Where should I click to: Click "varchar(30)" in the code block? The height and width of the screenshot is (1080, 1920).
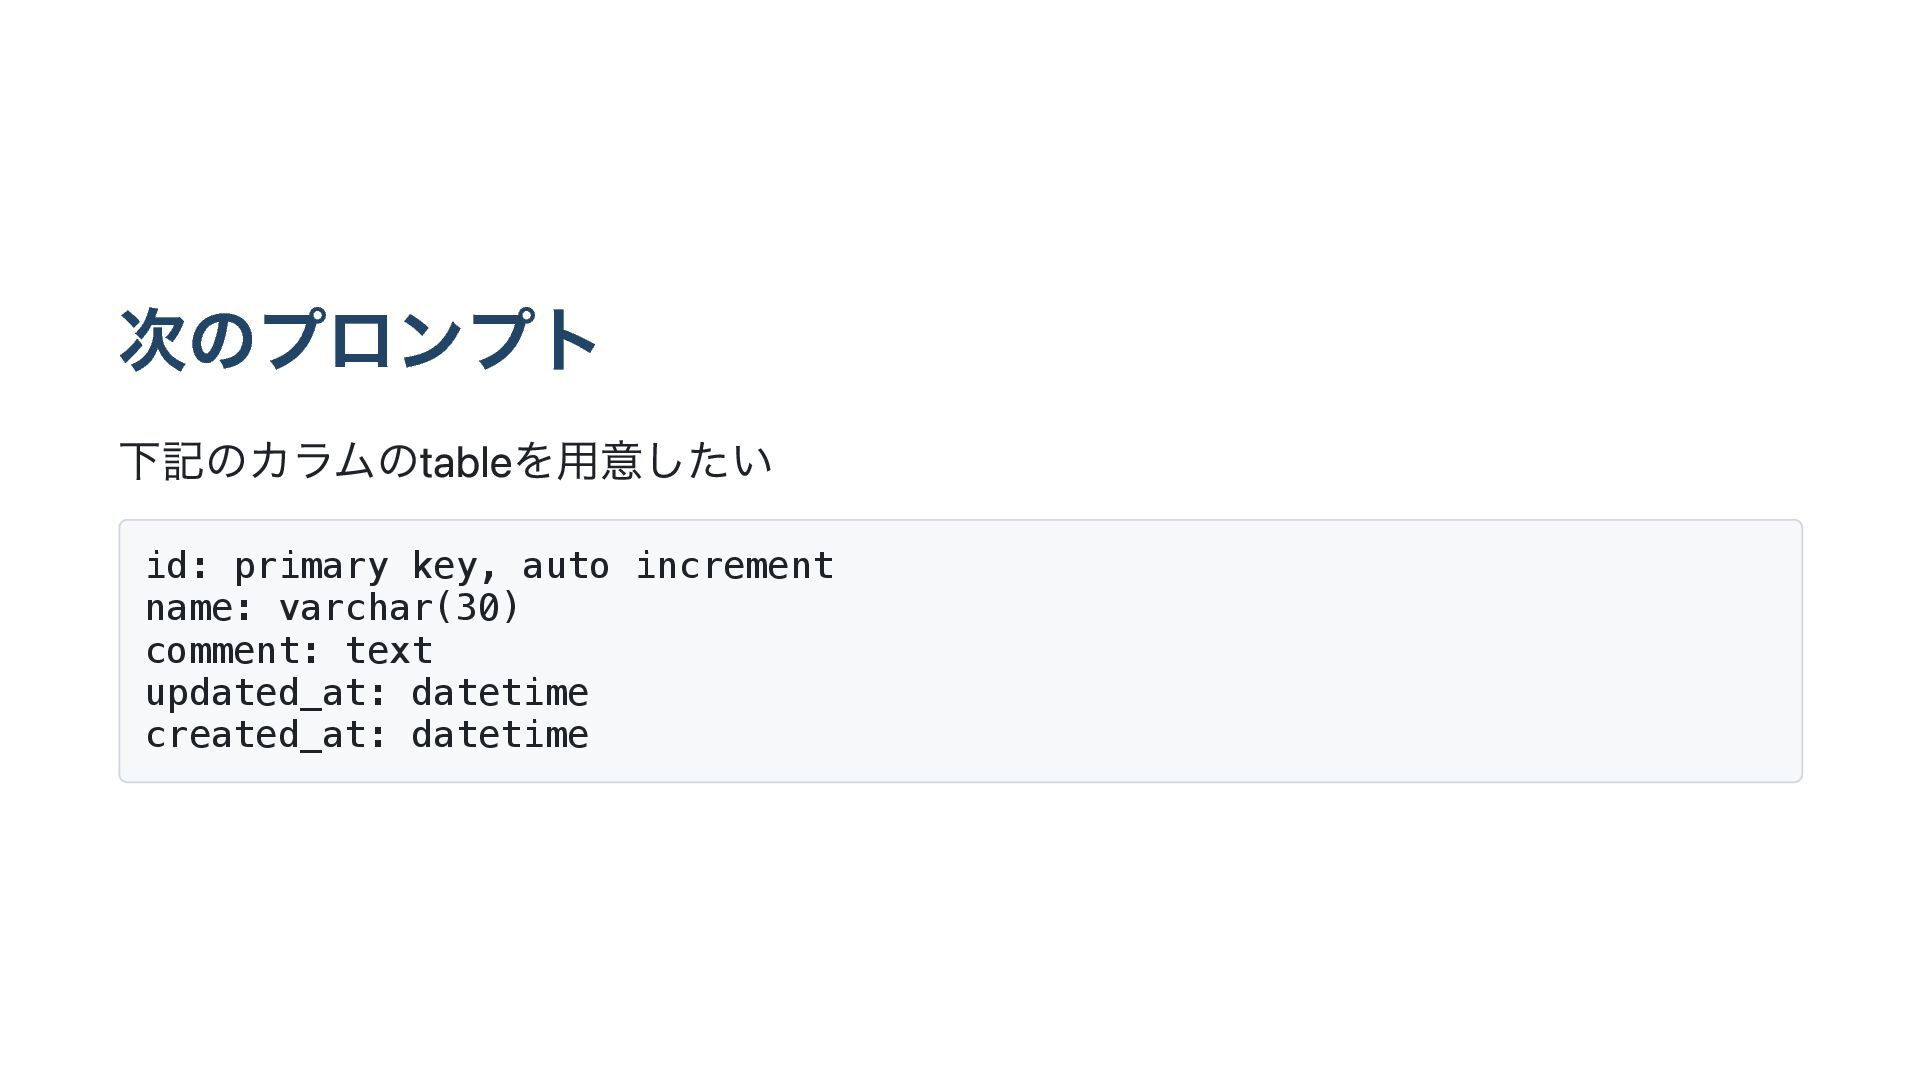[x=399, y=608]
